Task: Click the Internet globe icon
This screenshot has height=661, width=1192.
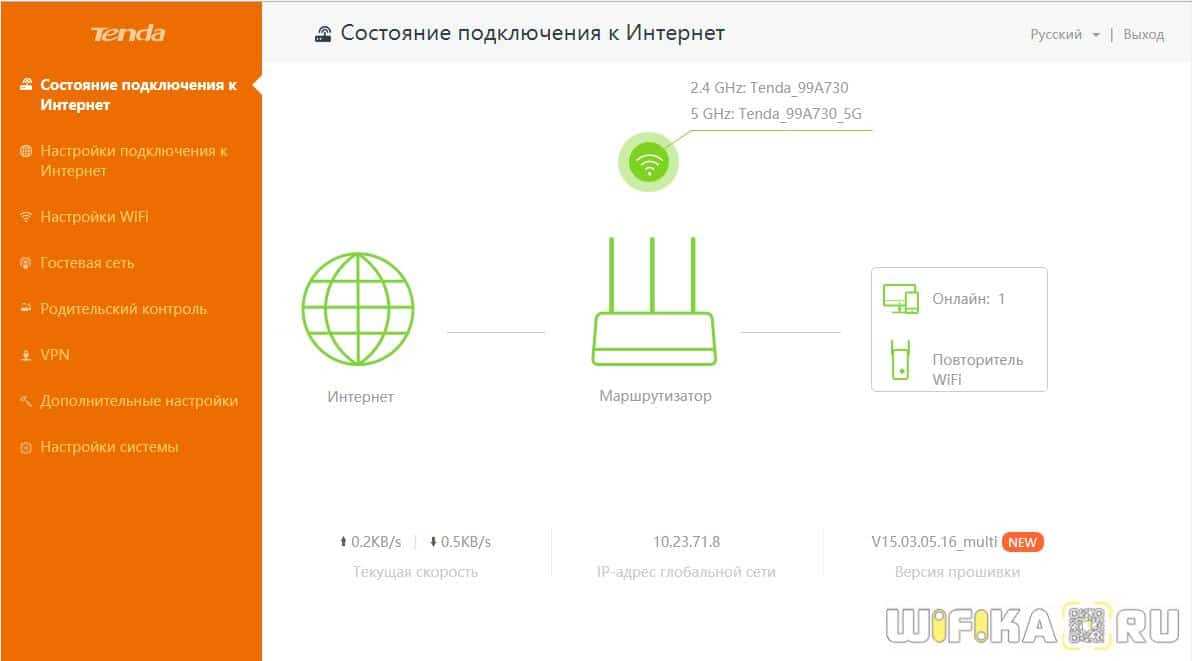Action: 358,308
